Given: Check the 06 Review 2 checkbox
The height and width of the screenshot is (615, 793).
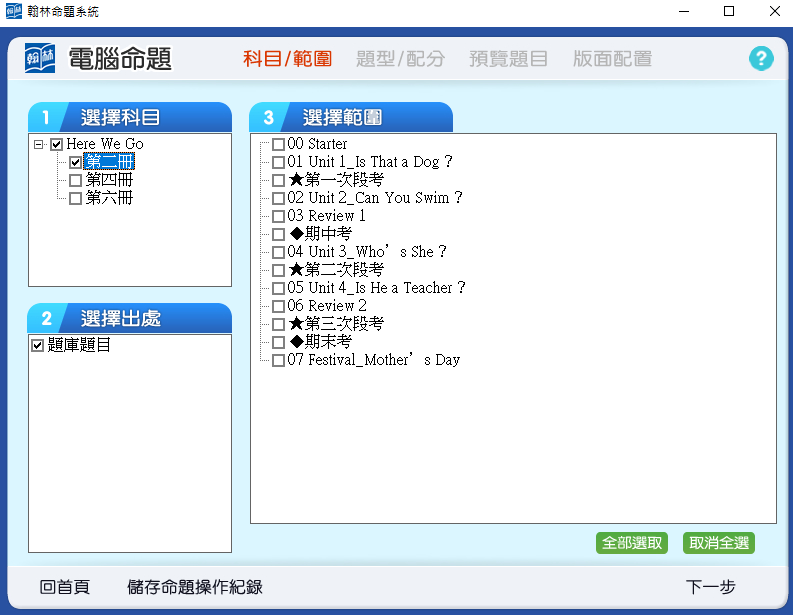Looking at the screenshot, I should pos(278,306).
